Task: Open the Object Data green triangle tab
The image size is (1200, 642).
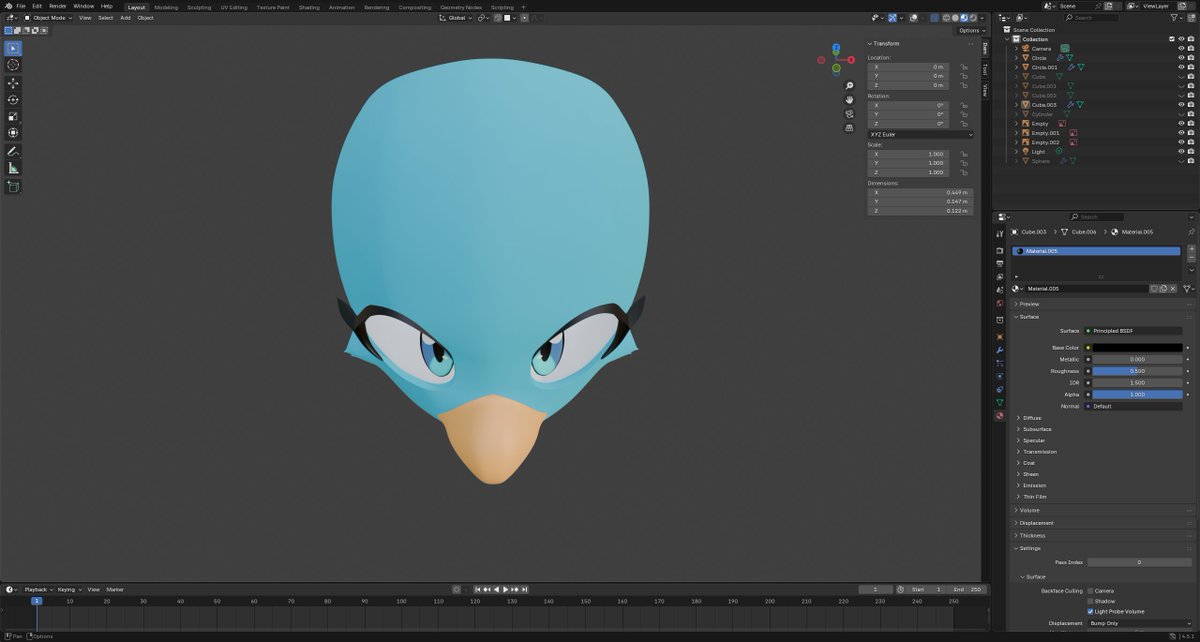Action: tap(999, 402)
